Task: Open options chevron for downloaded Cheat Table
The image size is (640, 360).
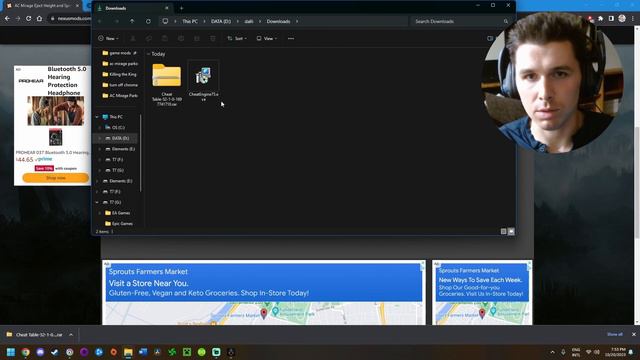Action: [x=71, y=335]
